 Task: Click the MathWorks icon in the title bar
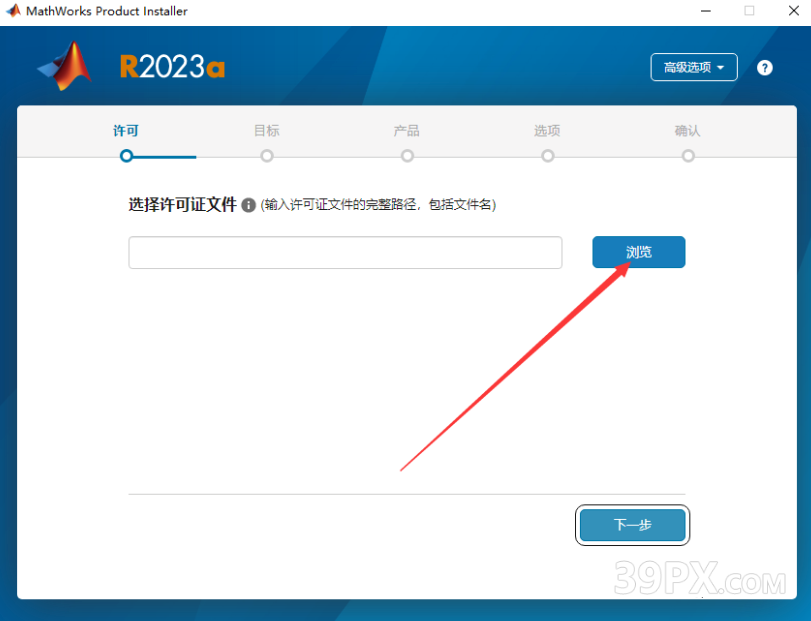(13, 10)
